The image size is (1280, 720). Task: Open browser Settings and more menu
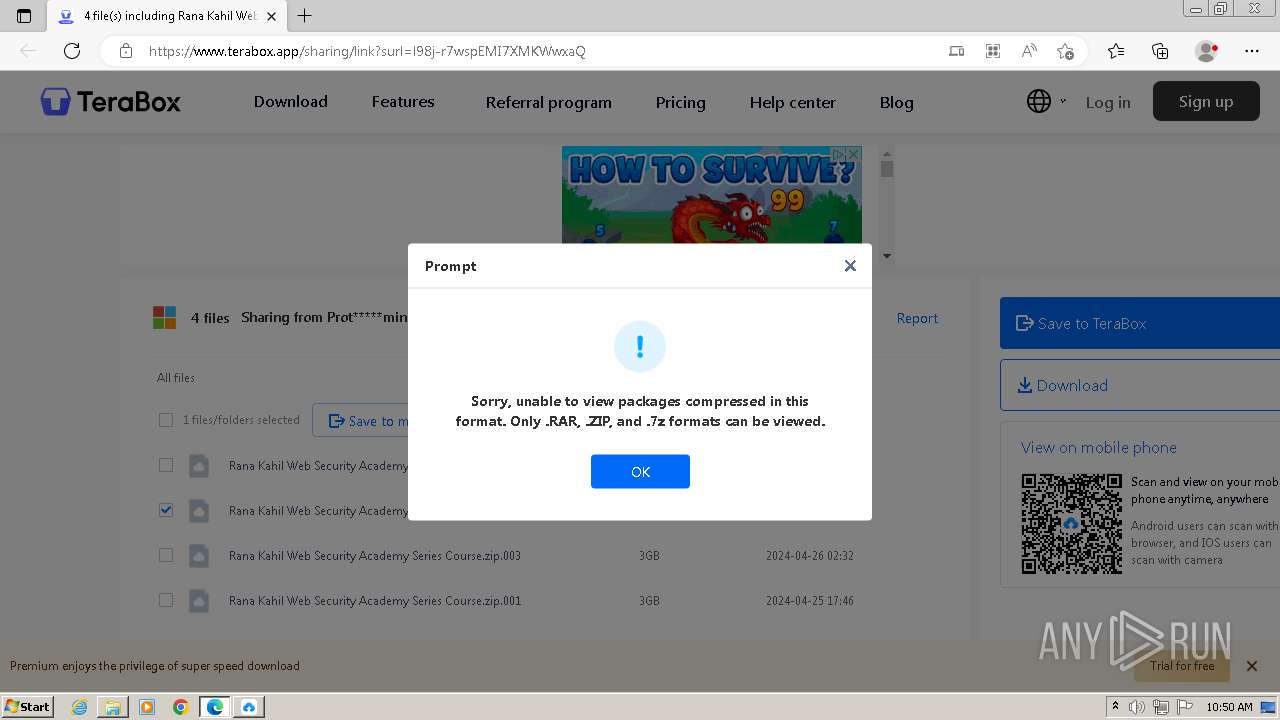[1252, 51]
